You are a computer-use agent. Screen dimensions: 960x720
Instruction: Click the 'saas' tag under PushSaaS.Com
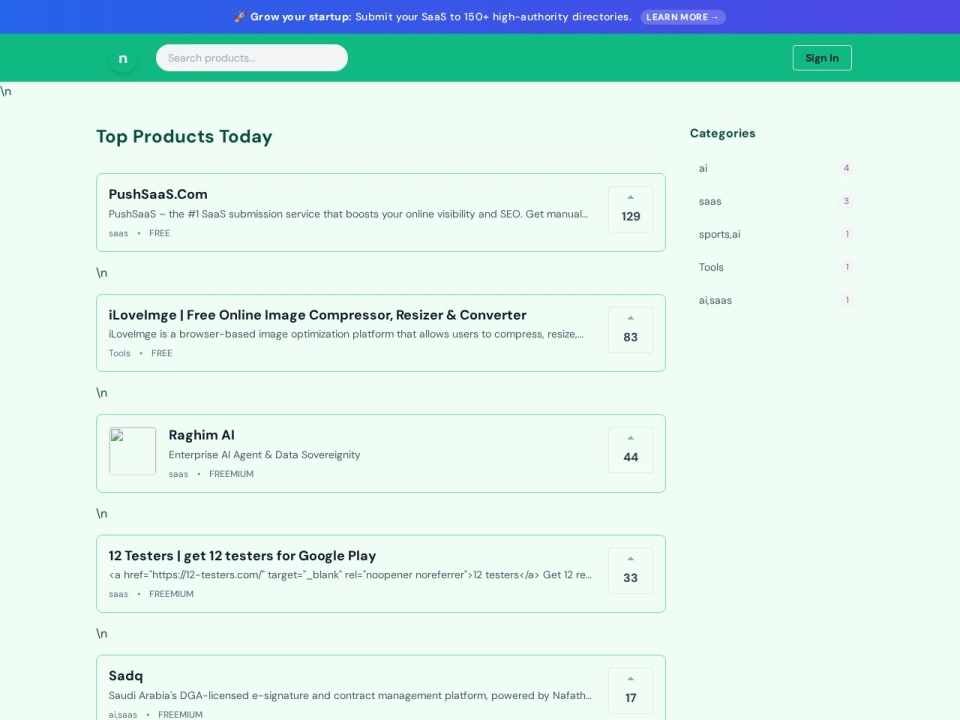point(118,233)
